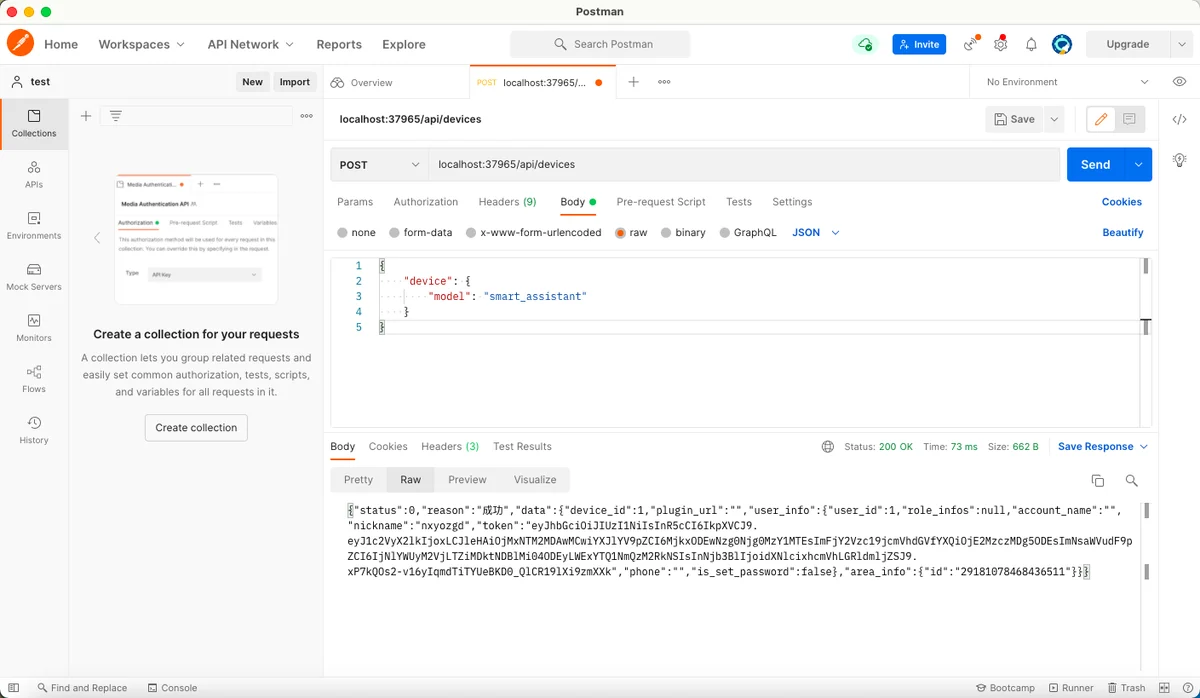Image resolution: width=1200 pixels, height=698 pixels.
Task: Switch to the Params tab
Action: click(355, 202)
